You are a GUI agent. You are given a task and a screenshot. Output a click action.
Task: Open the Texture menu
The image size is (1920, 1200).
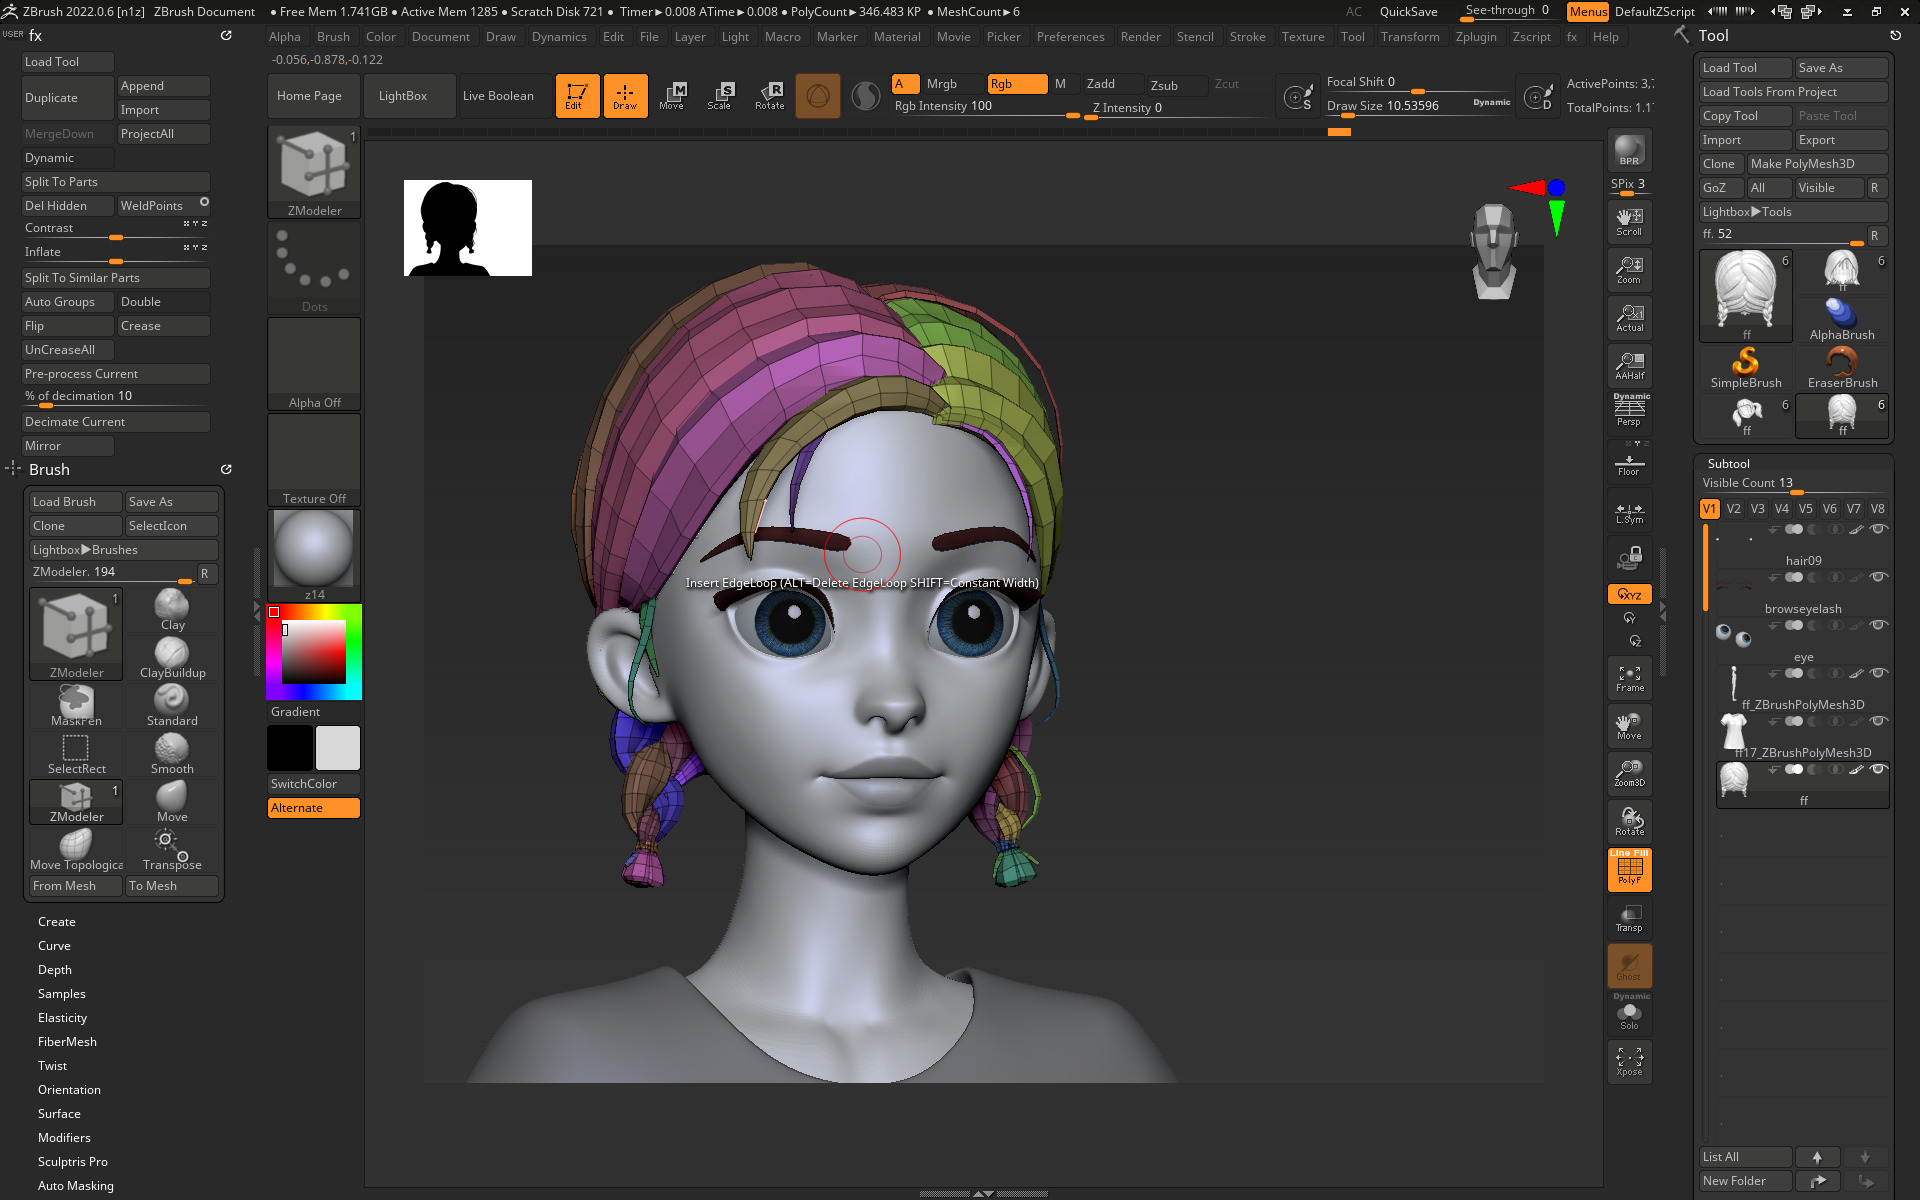(1303, 37)
